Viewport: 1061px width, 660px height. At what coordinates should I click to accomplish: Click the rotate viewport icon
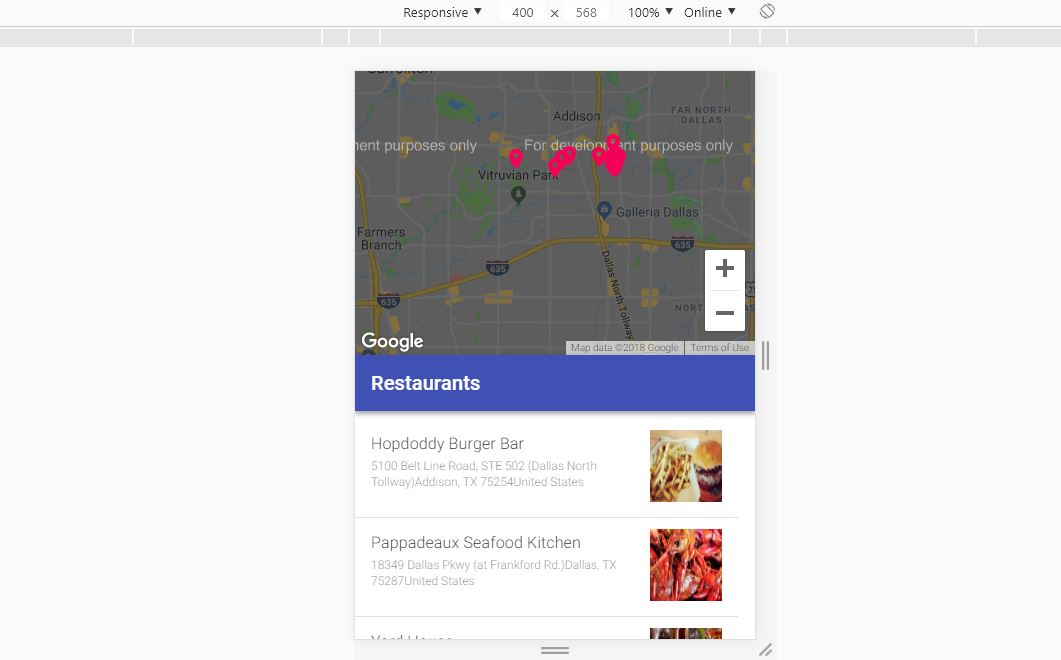(x=767, y=12)
